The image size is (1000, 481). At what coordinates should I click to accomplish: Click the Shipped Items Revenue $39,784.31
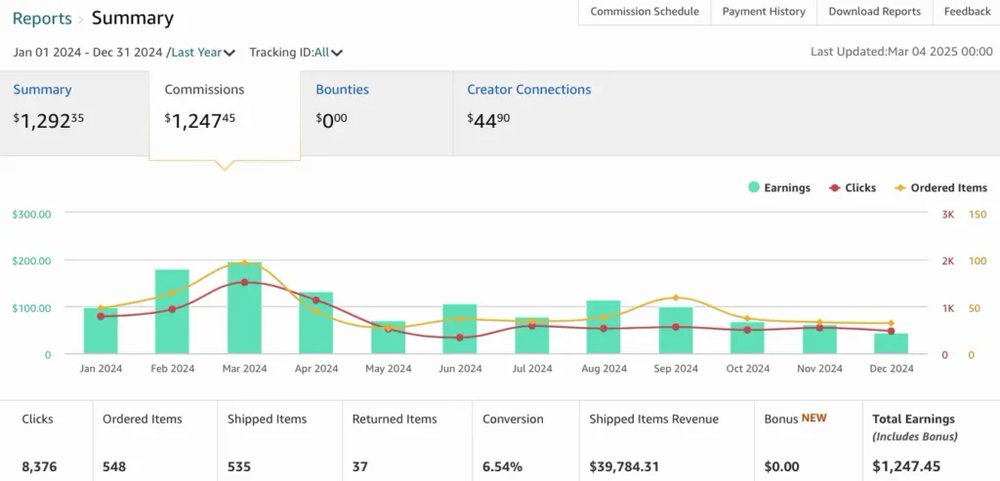pyautogui.click(x=624, y=467)
